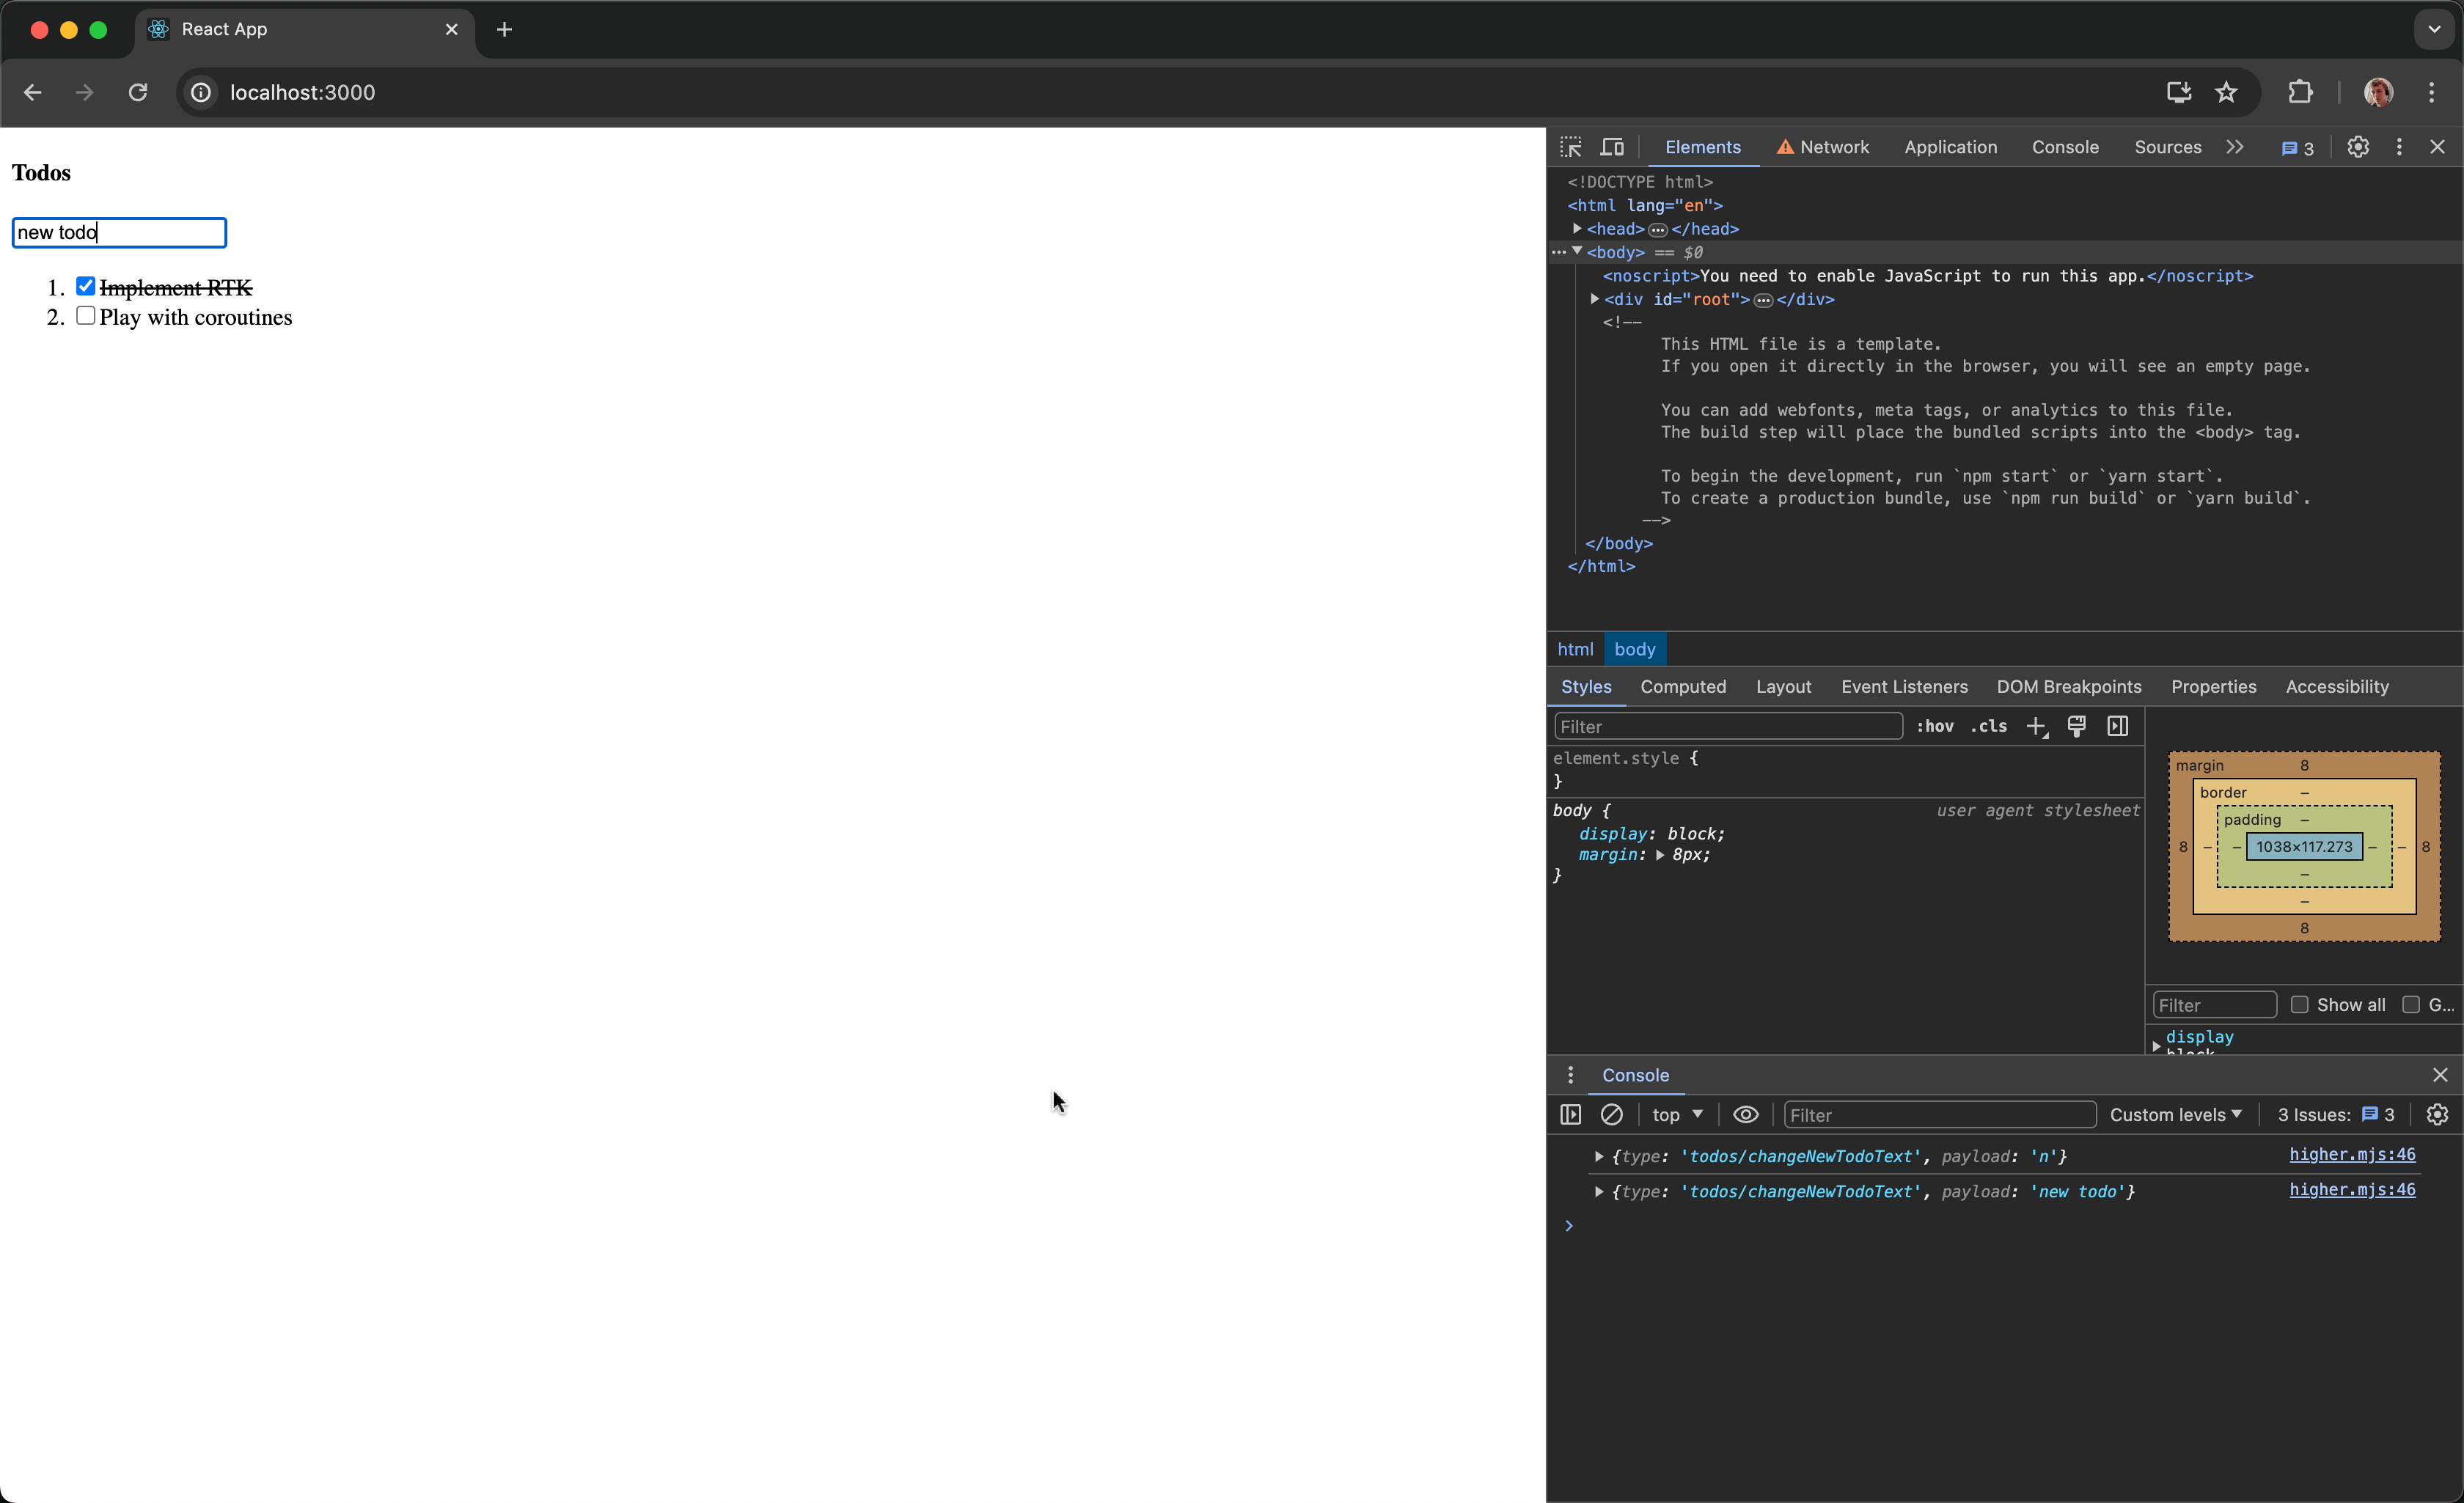Uncheck the Implement RTK todo checkbox
Viewport: 2464px width, 1503px height.
tap(86, 286)
